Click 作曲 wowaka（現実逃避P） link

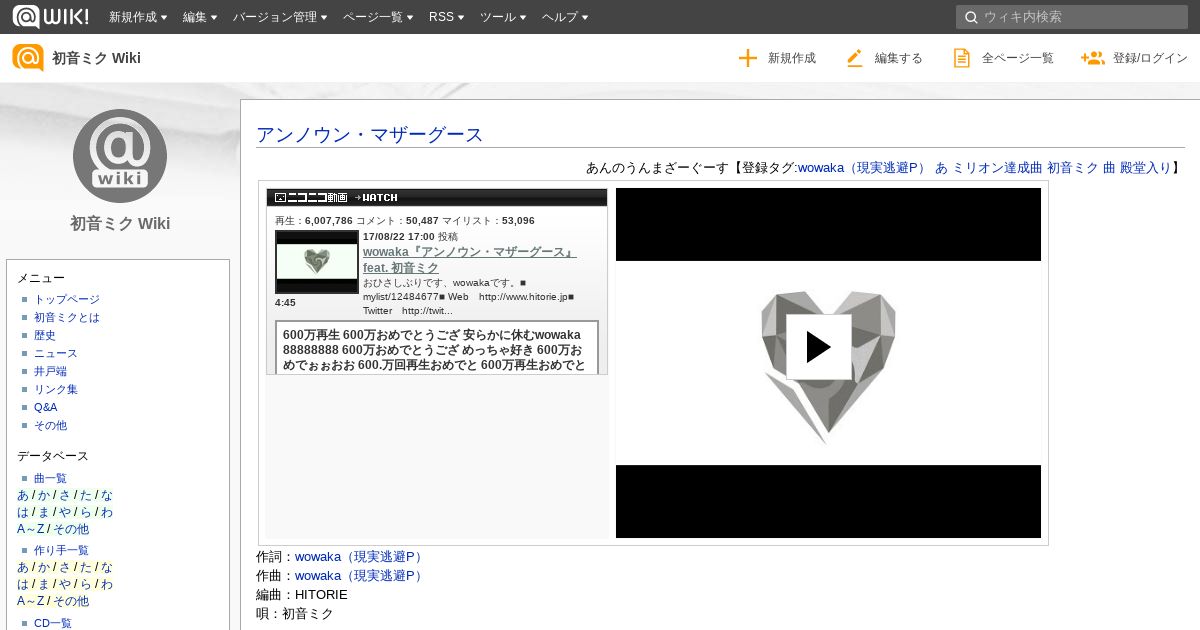(359, 576)
